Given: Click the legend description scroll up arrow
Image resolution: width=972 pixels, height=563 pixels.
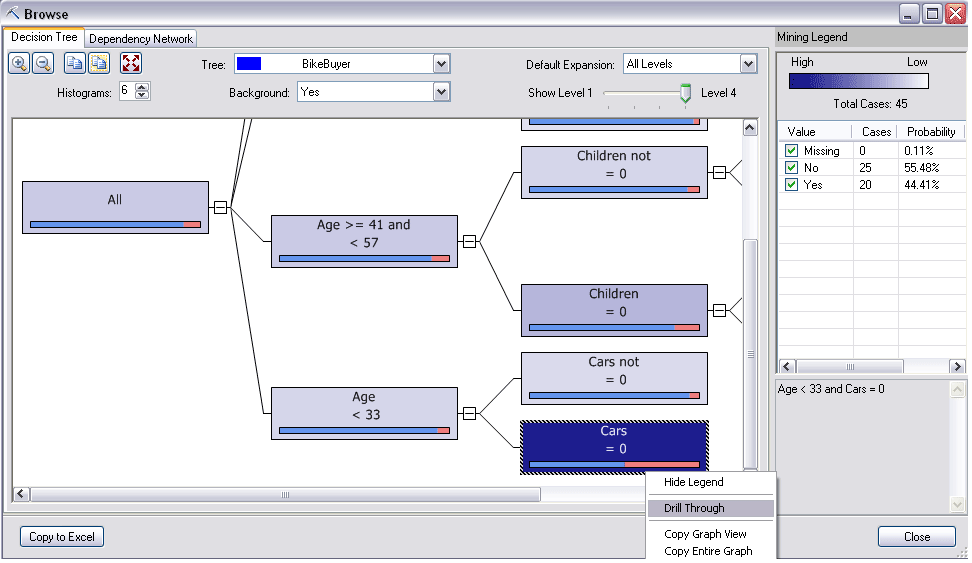Looking at the screenshot, I should pyautogui.click(x=957, y=389).
